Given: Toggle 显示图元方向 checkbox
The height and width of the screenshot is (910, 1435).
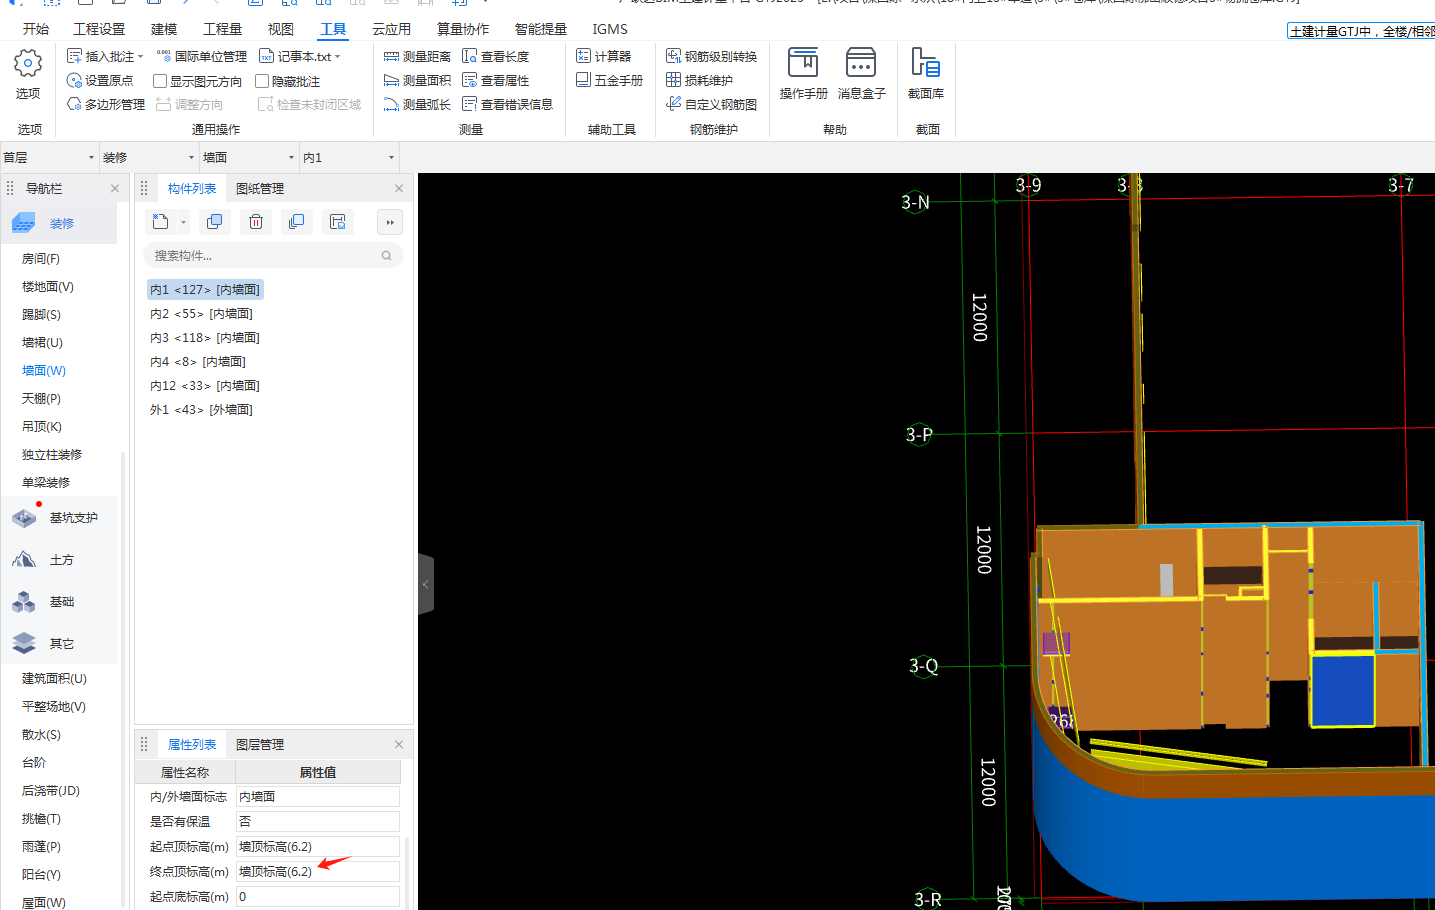Looking at the screenshot, I should tap(160, 81).
